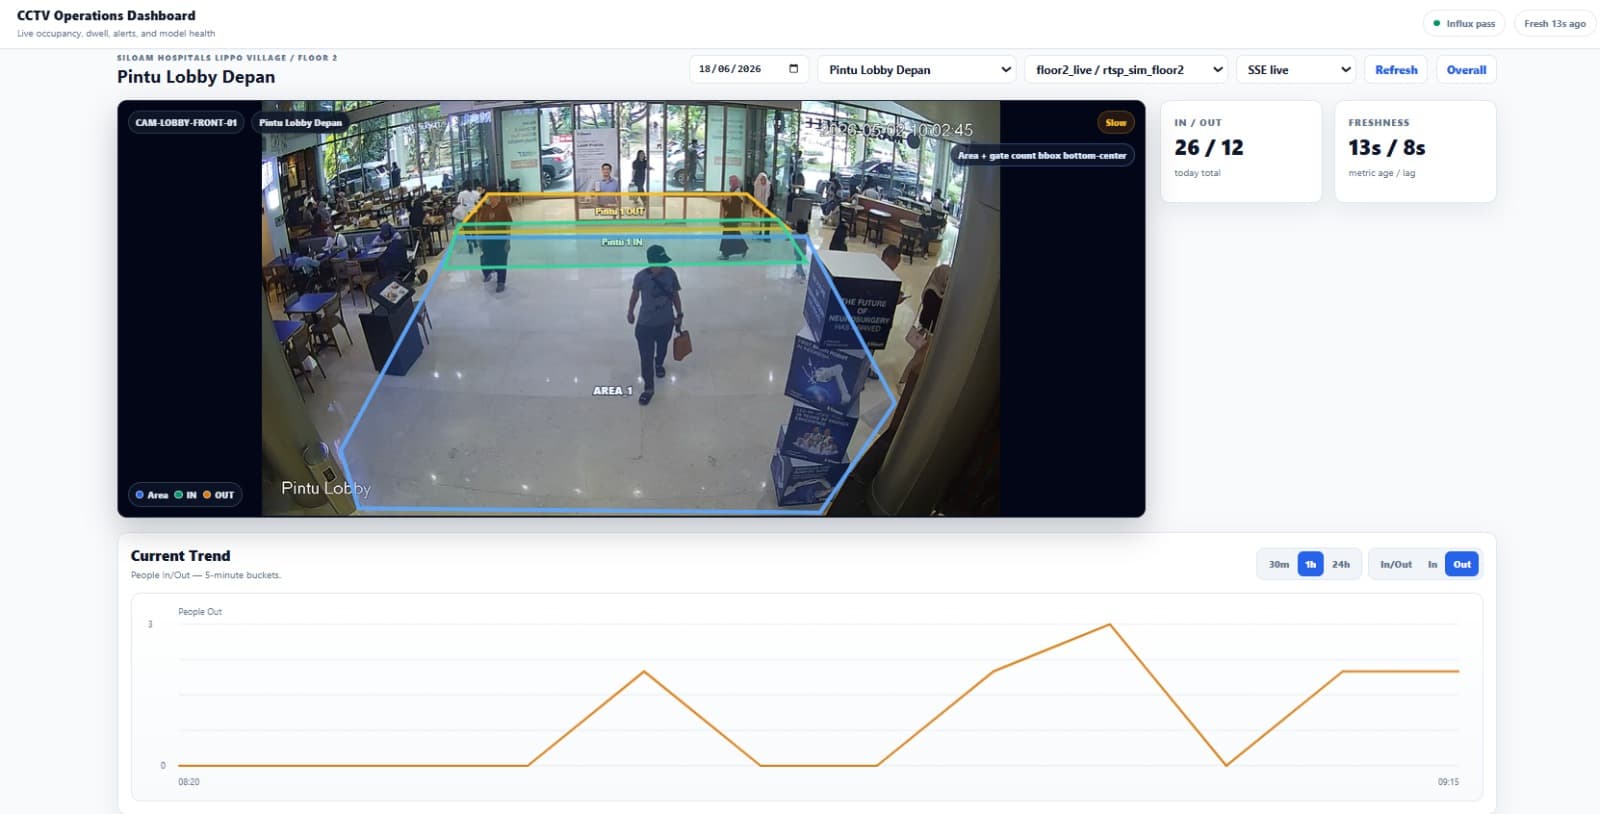Click the Pintu Lobby Depan tag on video

pos(300,123)
